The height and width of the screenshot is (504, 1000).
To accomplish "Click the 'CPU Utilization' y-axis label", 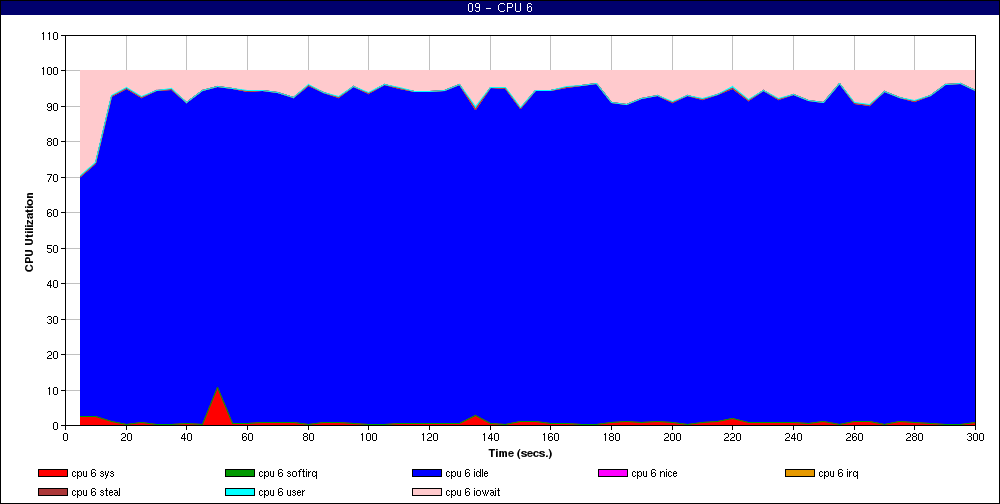I will pos(29,232).
